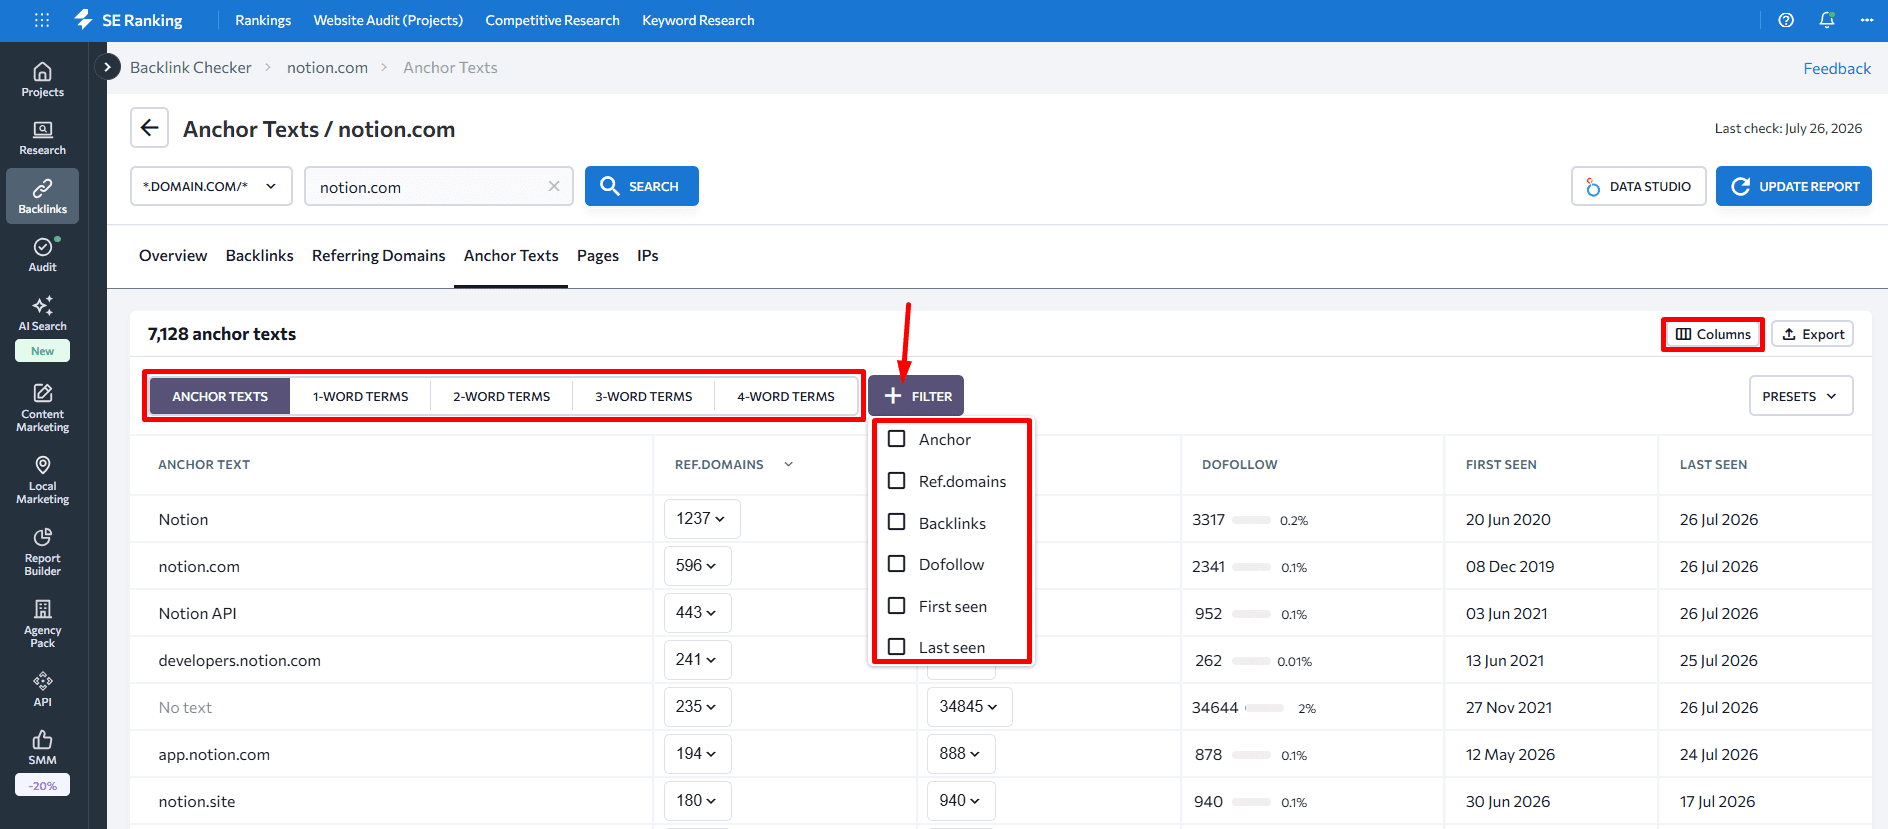The height and width of the screenshot is (829, 1888).
Task: Open the Columns settings button
Action: coord(1713,334)
